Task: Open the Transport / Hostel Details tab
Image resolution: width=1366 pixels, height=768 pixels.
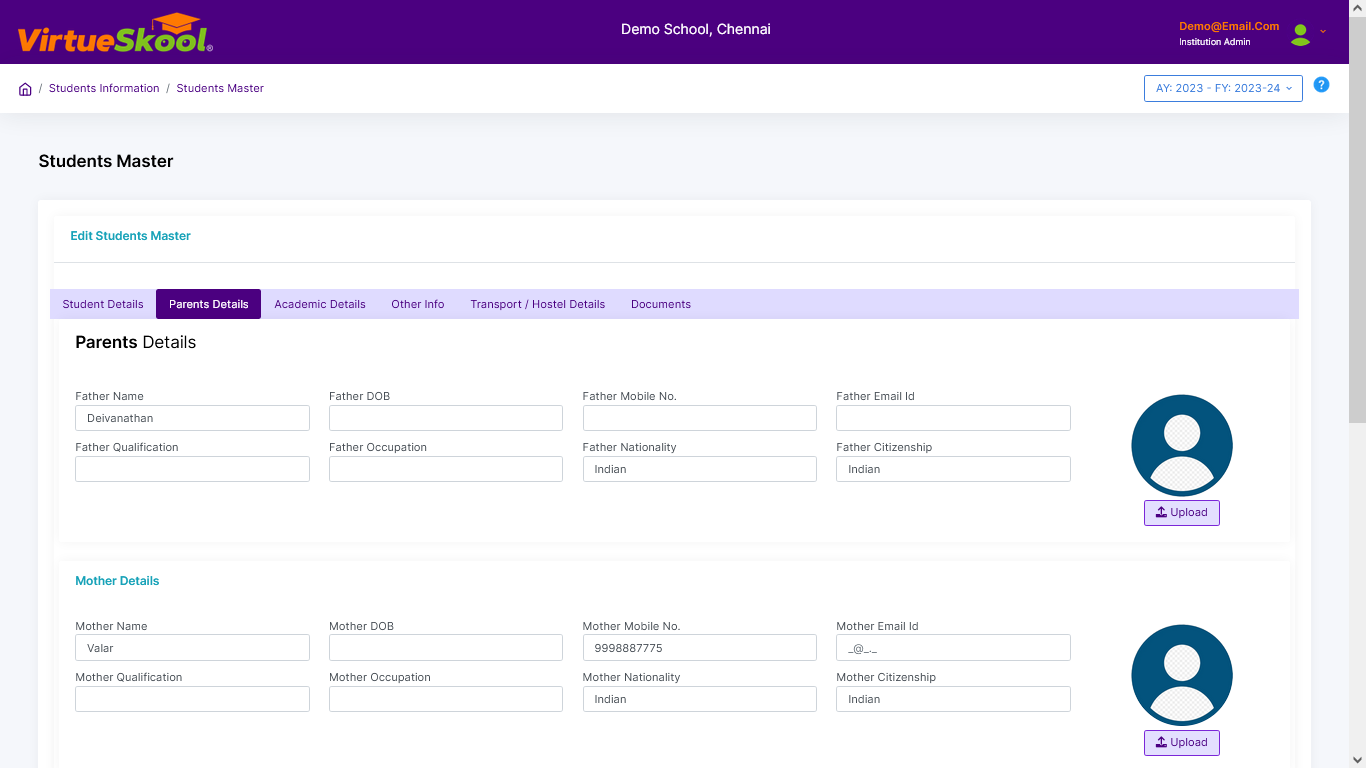Action: tap(538, 304)
